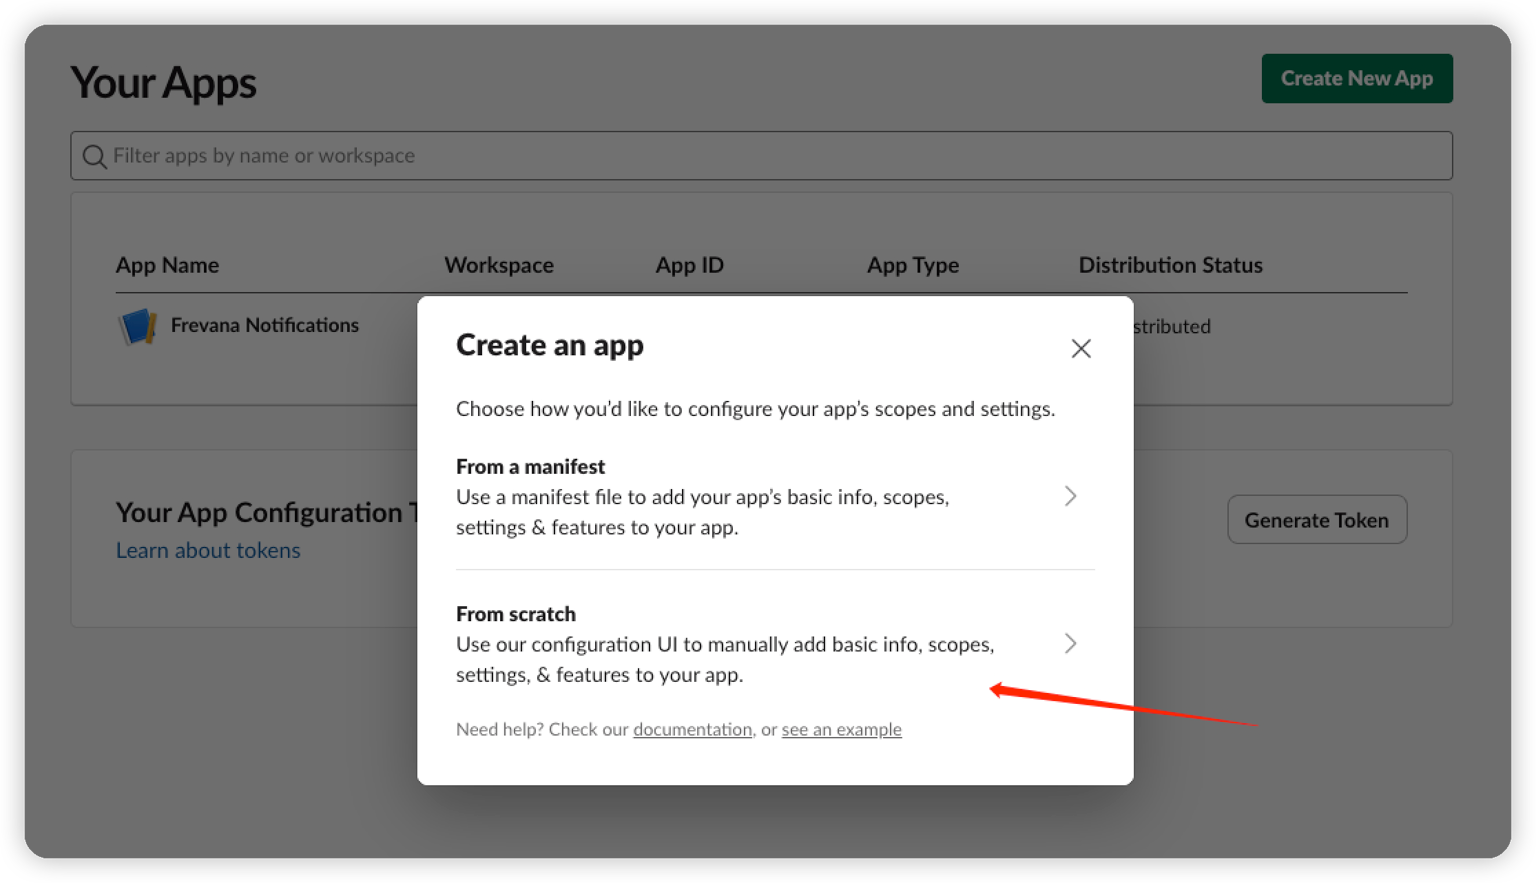Open the Frevana Notifications app icon
Image resolution: width=1536 pixels, height=883 pixels.
pos(137,326)
